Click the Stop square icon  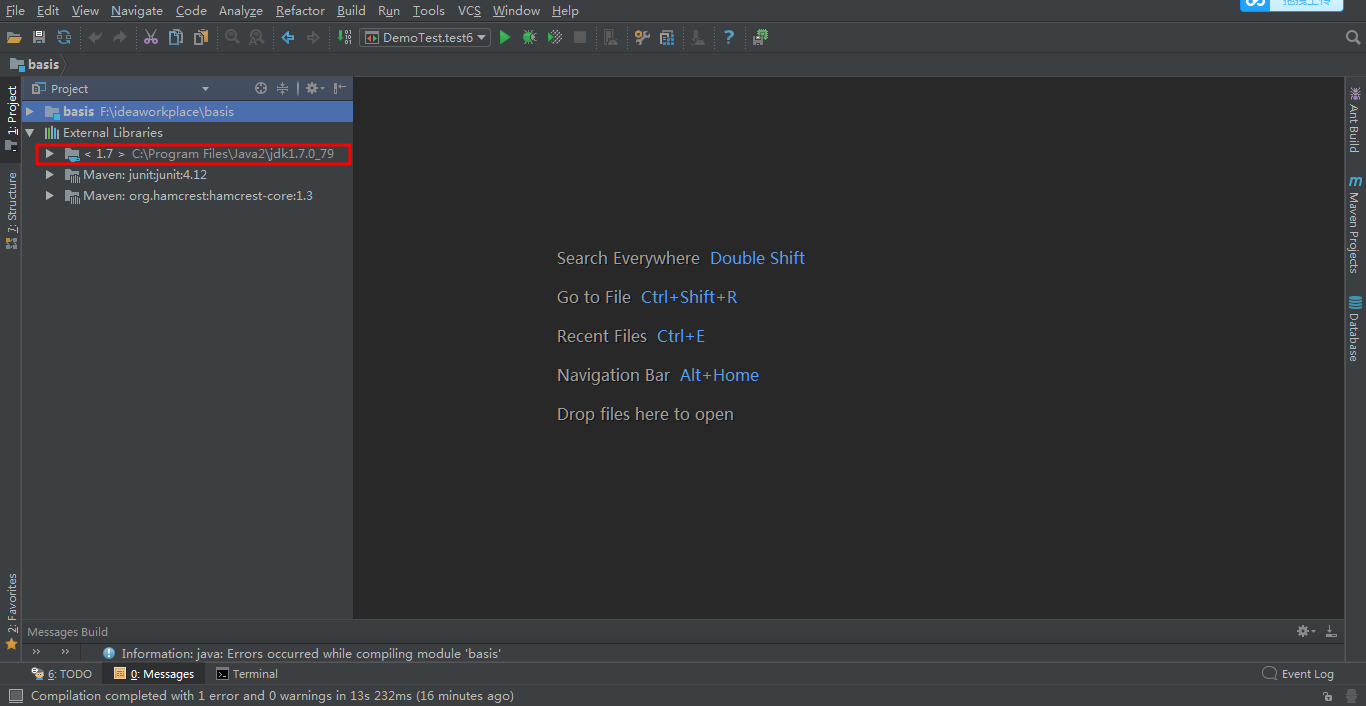tap(580, 37)
